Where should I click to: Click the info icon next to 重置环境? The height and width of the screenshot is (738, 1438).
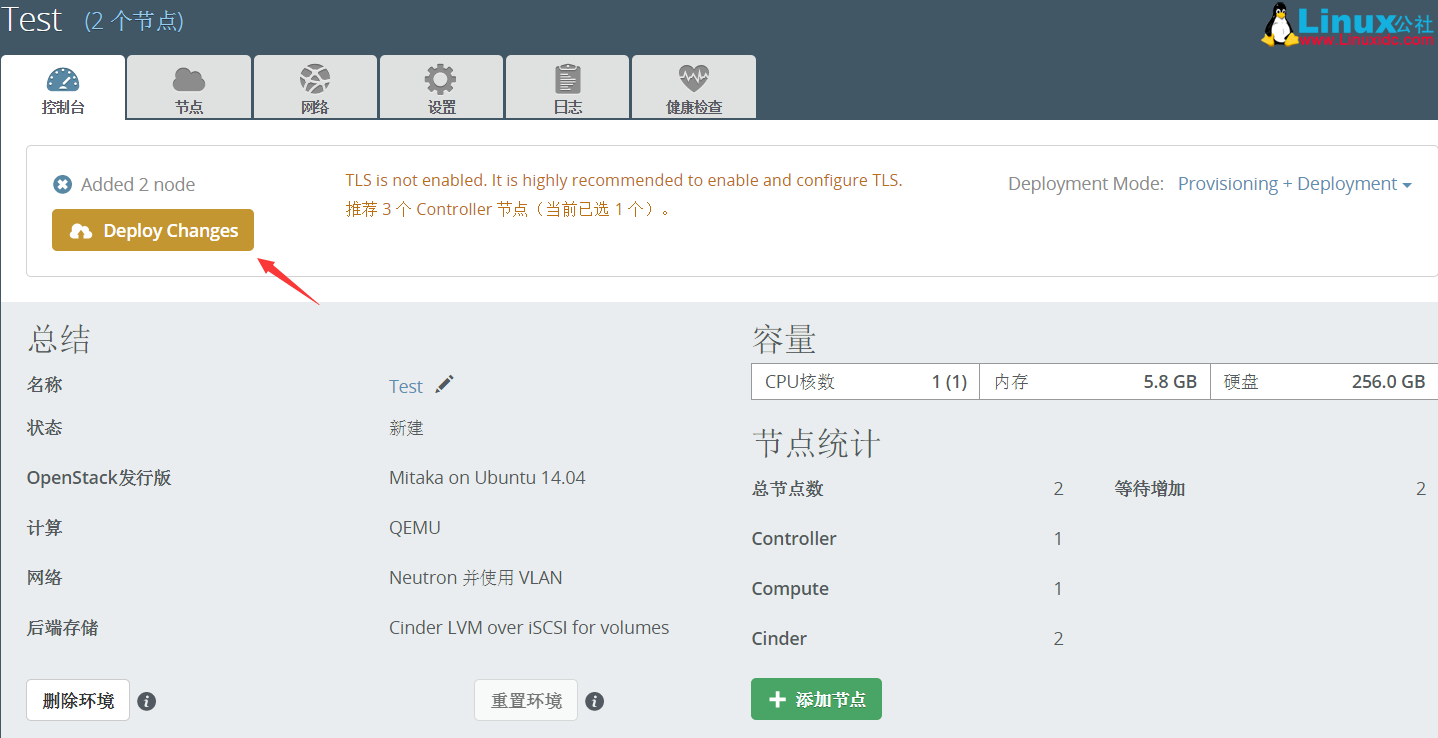point(594,700)
